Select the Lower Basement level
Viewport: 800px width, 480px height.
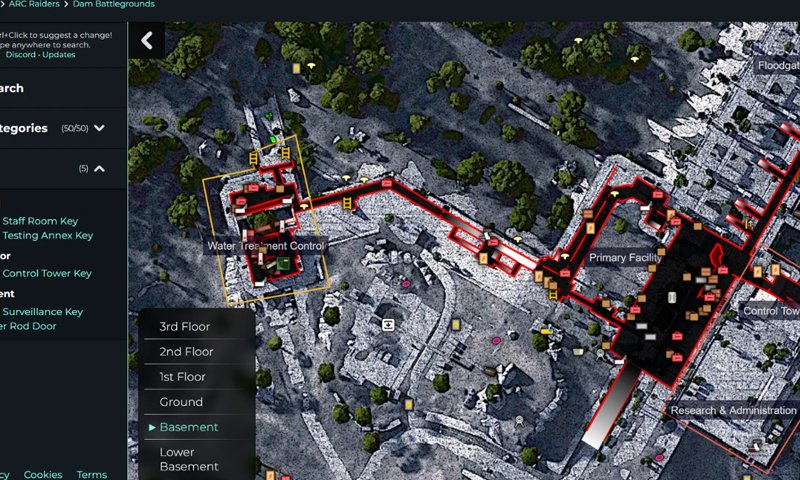click(188, 459)
